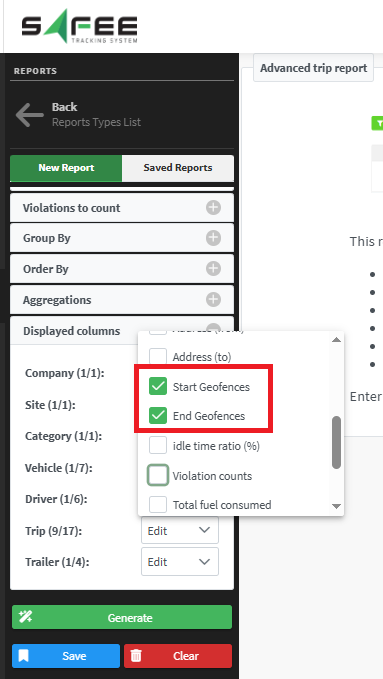
Task: Click the REPORTS heading text
Action: 35,71
